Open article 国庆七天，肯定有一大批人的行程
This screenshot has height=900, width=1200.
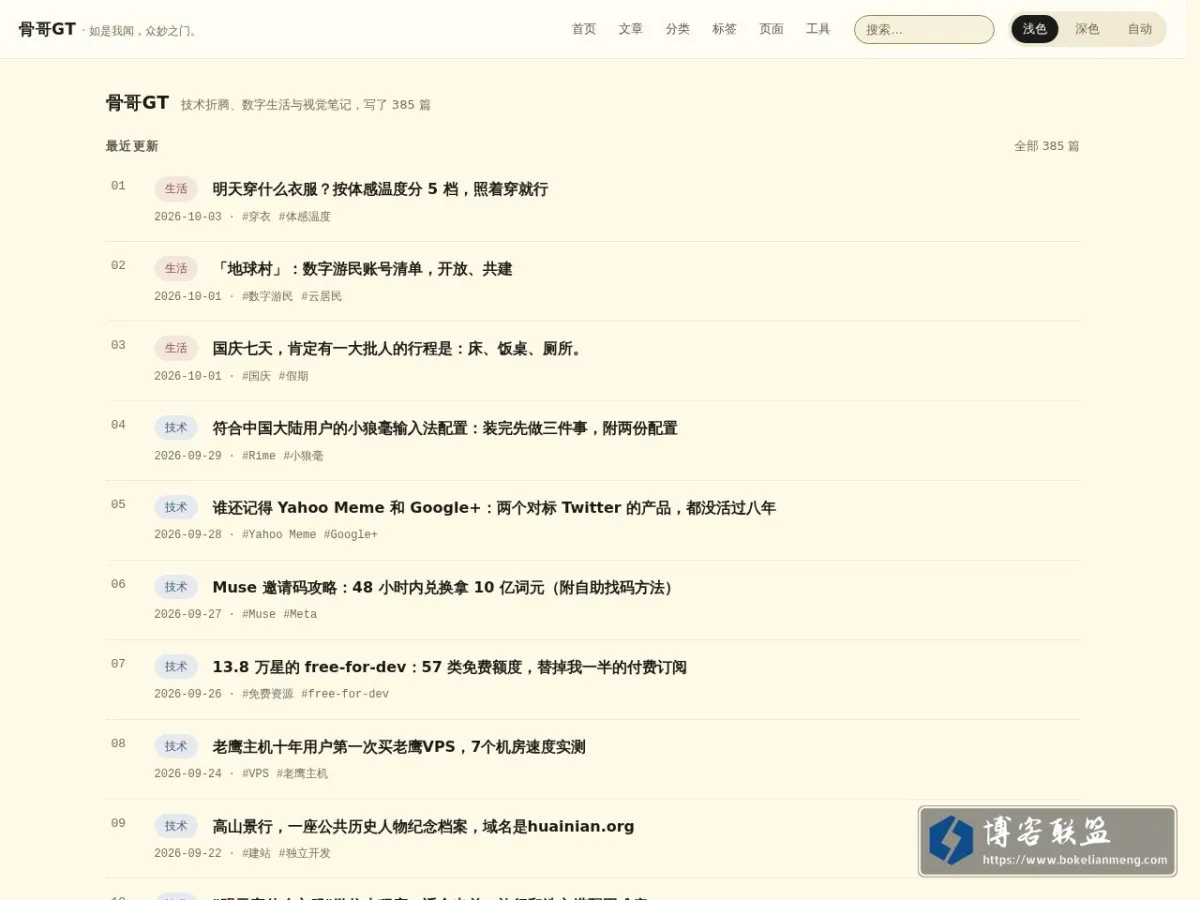(x=398, y=349)
